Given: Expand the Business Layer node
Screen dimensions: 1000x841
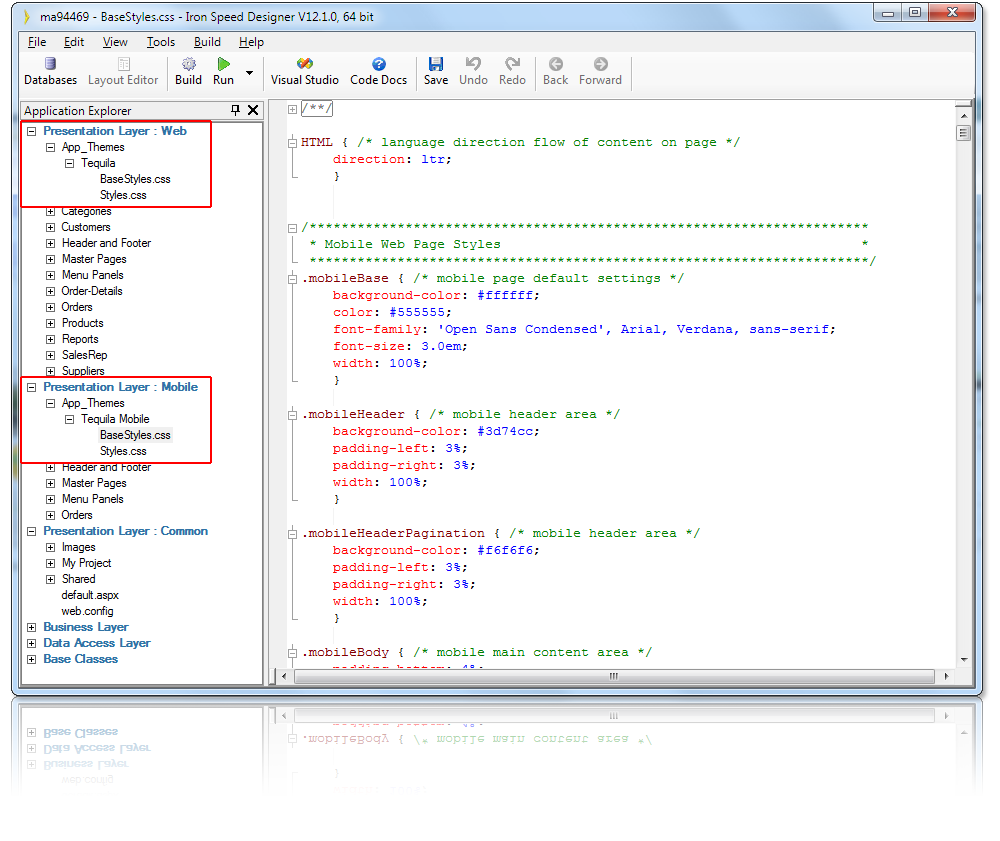Looking at the screenshot, I should click(x=31, y=627).
